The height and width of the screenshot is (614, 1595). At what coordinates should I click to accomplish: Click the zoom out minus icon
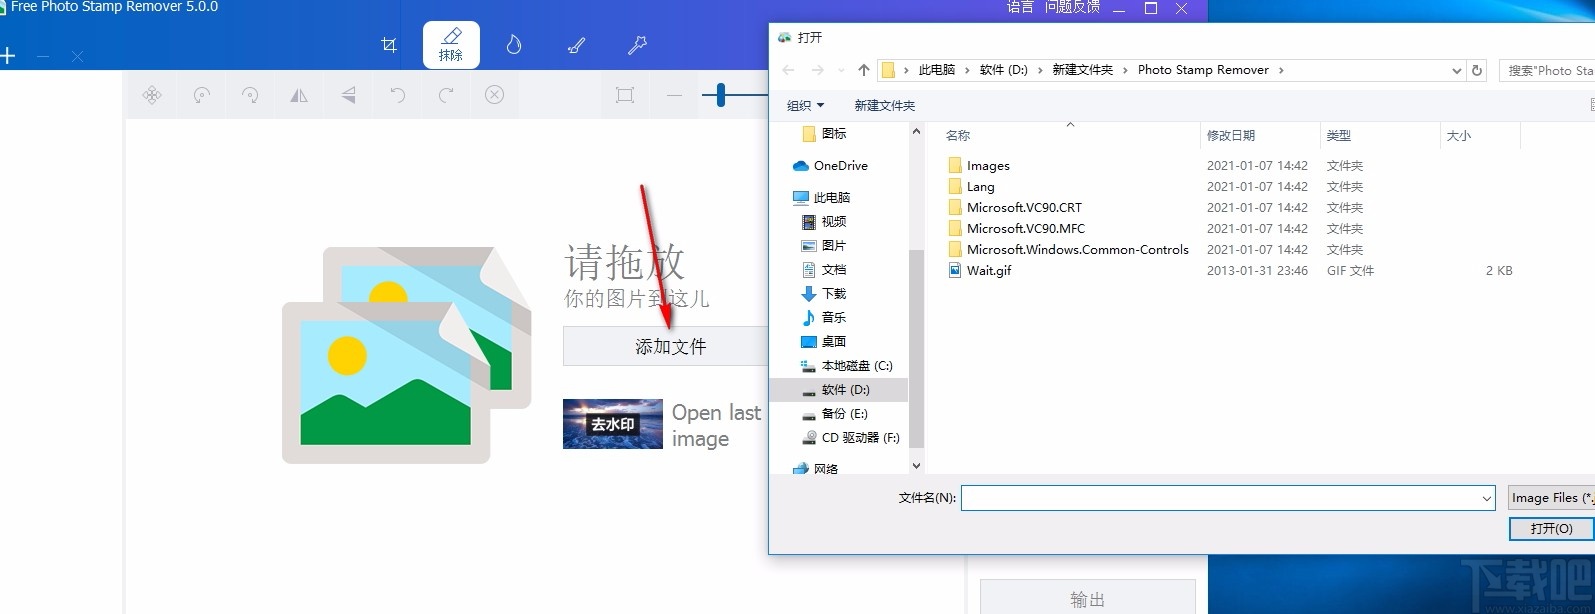[x=674, y=96]
